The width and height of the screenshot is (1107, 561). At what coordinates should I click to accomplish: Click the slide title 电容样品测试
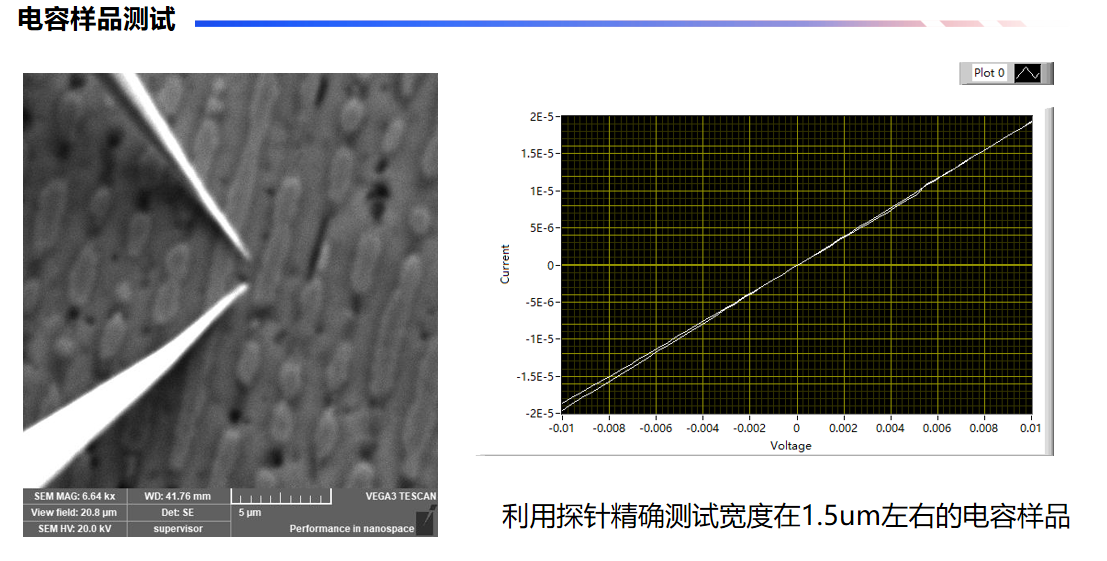click(x=97, y=21)
